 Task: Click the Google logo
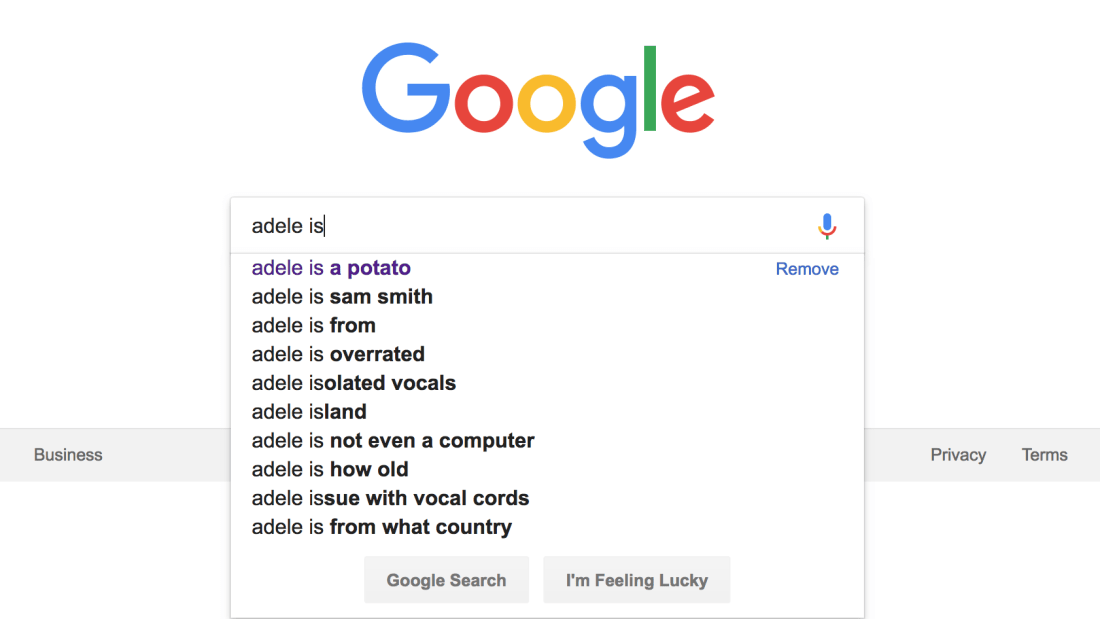538,100
